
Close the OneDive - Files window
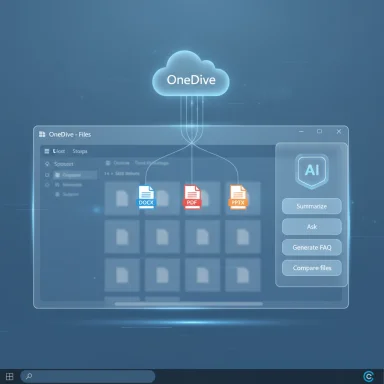339,131
